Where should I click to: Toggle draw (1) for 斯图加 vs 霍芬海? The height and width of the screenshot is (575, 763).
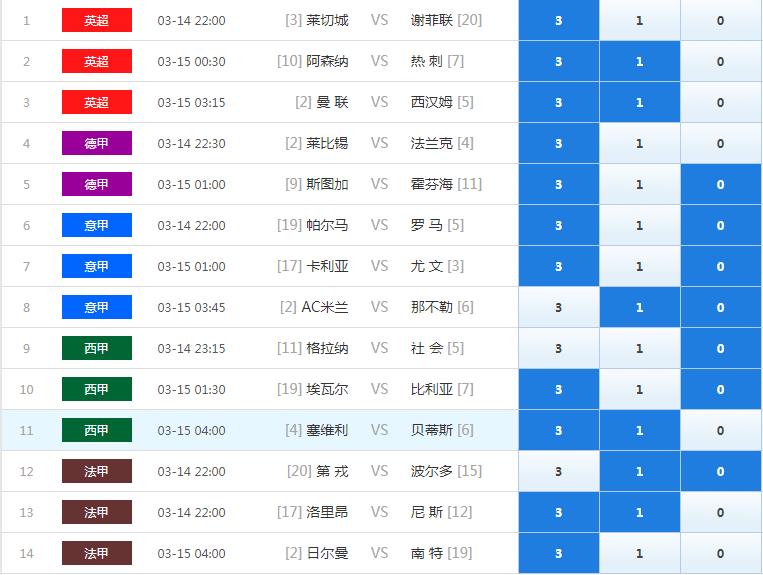pos(639,184)
